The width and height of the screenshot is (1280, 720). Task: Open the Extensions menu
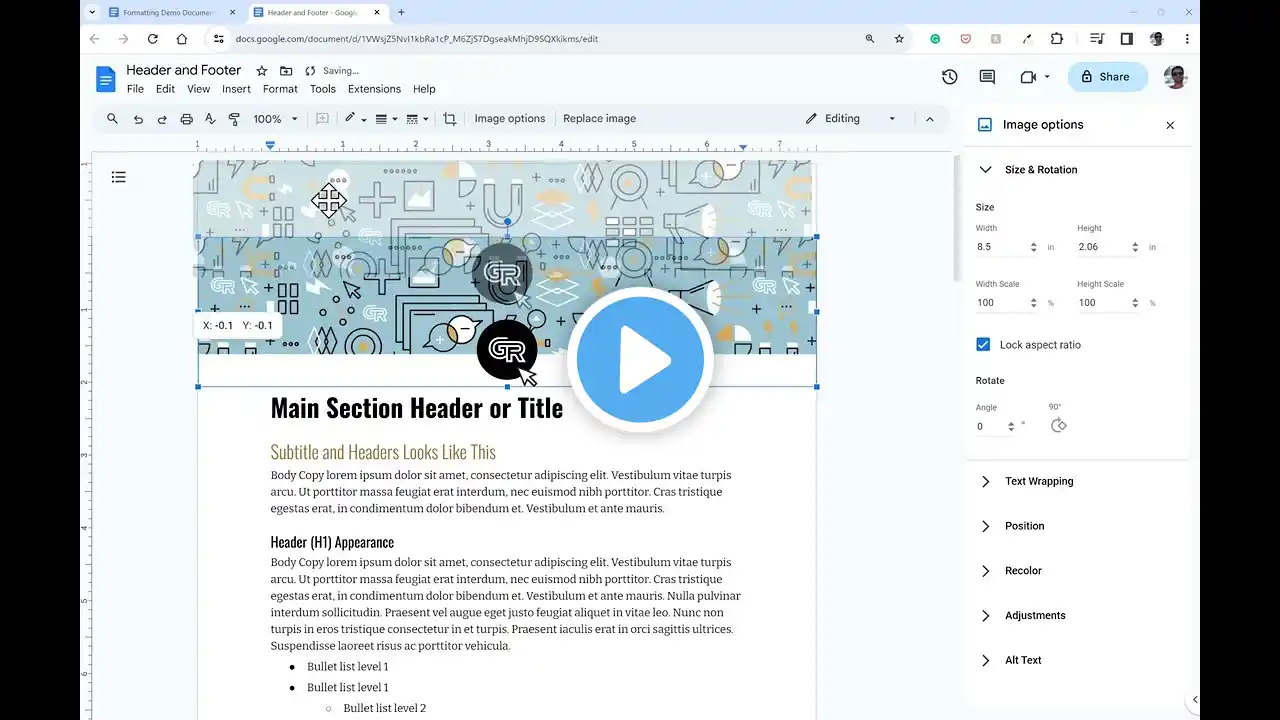(374, 89)
